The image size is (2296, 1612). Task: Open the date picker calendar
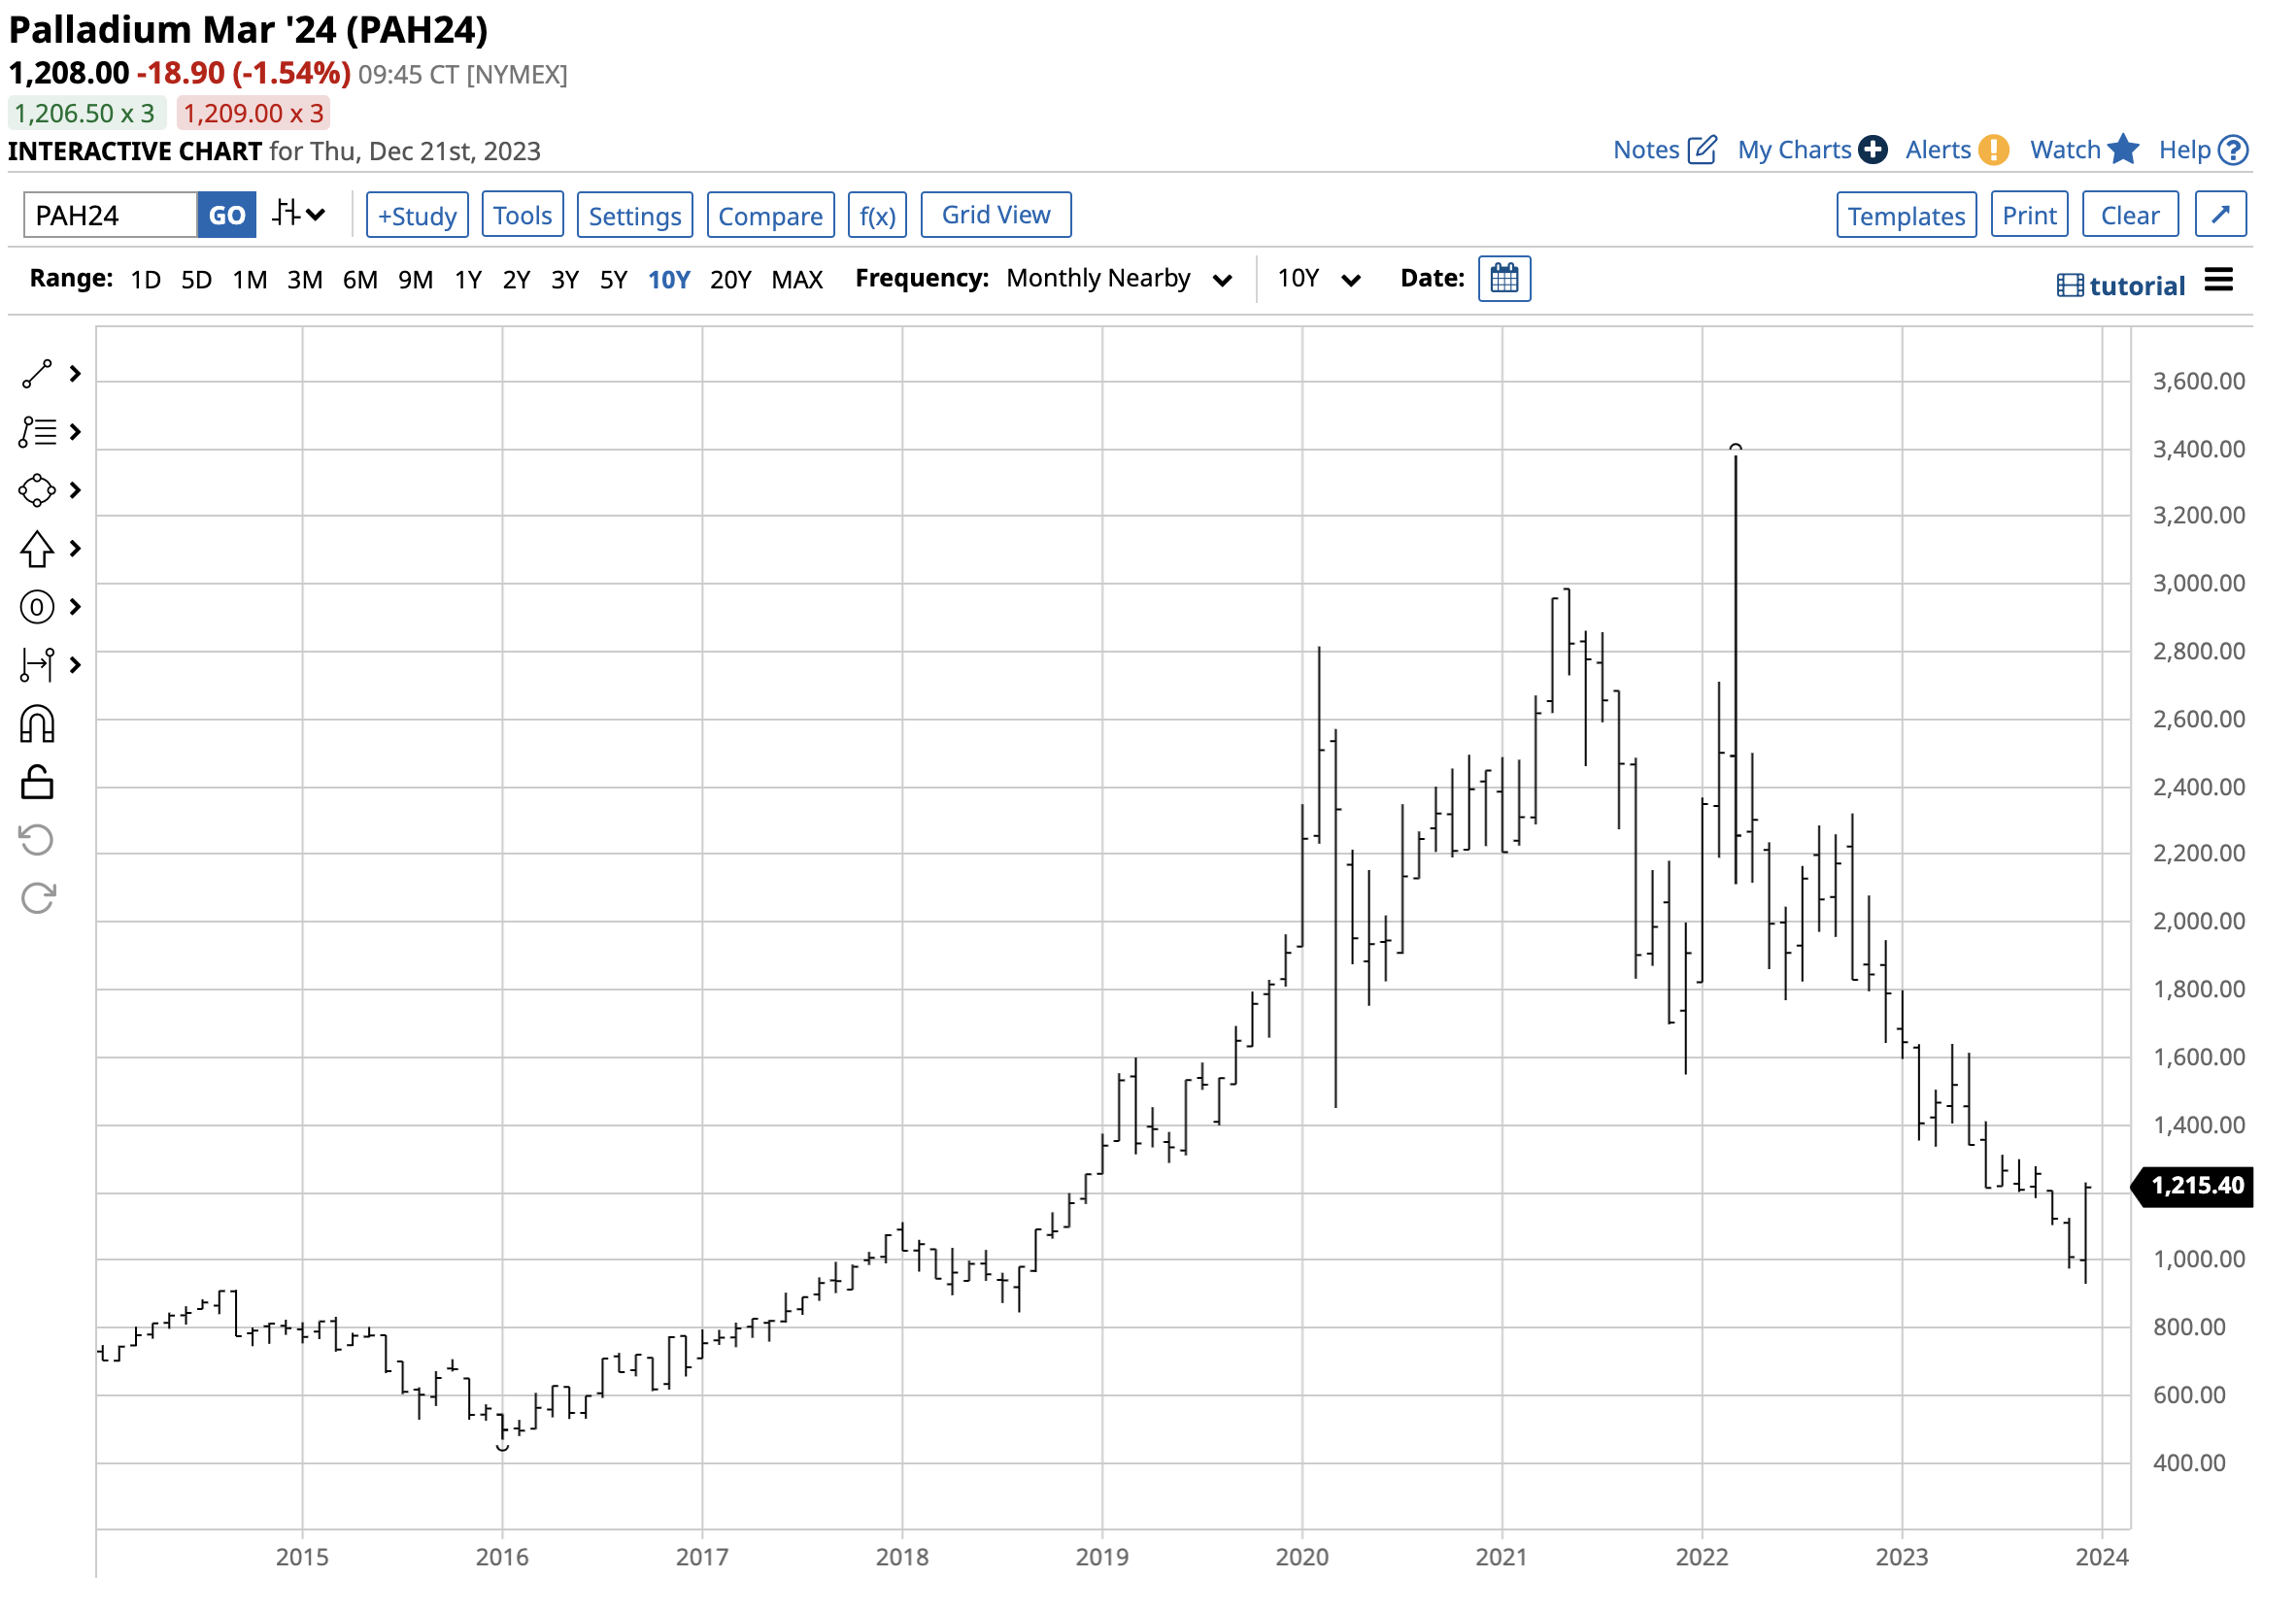[x=1504, y=278]
